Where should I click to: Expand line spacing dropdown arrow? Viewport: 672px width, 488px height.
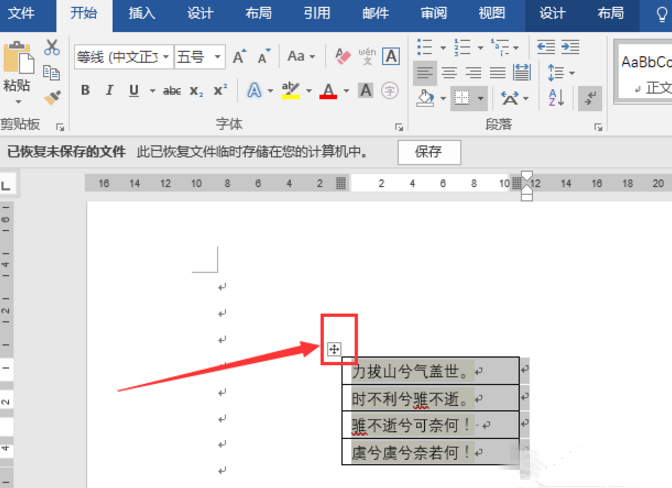click(x=572, y=73)
